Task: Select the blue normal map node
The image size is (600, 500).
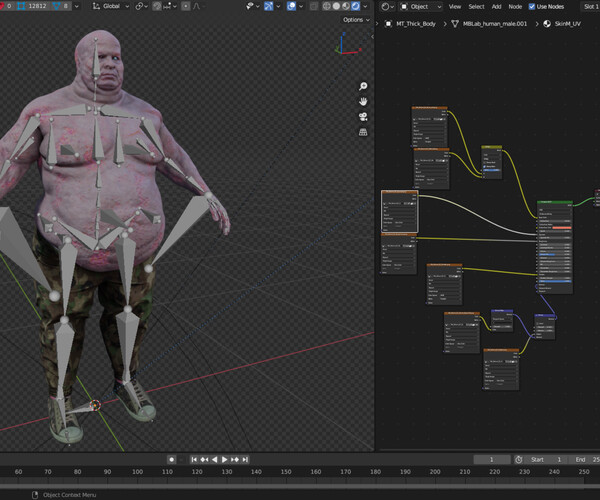Action: tap(502, 321)
